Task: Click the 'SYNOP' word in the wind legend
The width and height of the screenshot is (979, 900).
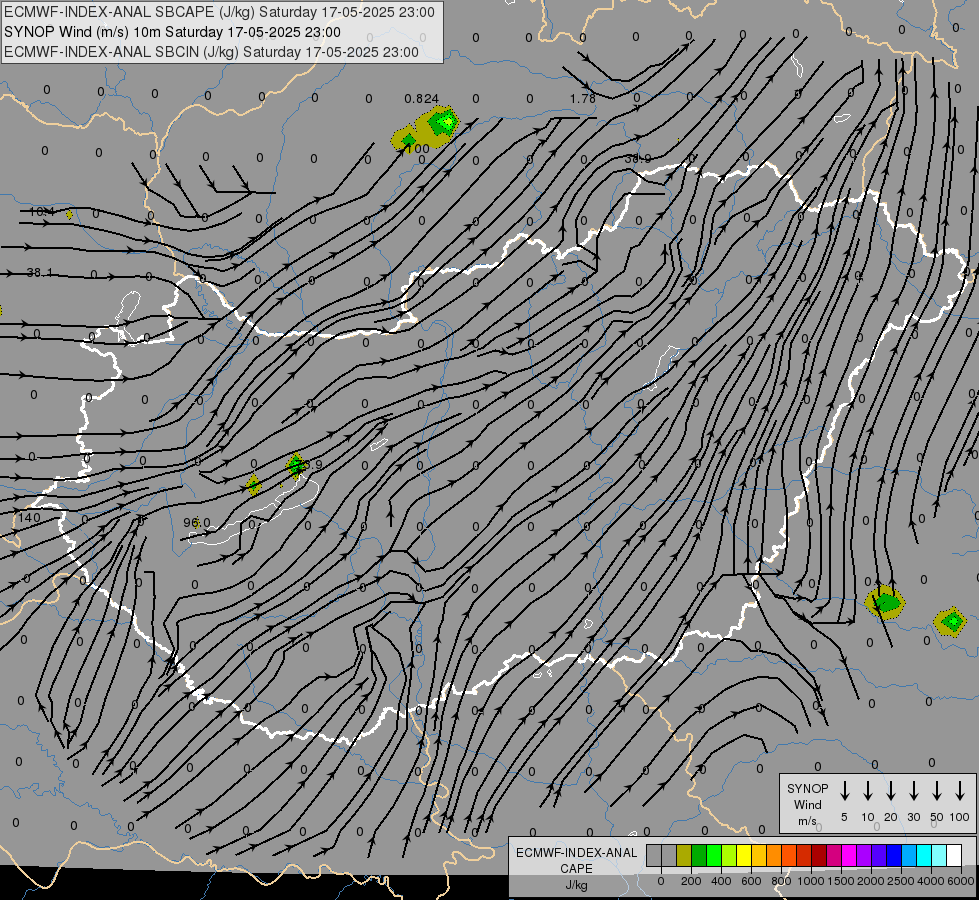Action: tap(807, 788)
